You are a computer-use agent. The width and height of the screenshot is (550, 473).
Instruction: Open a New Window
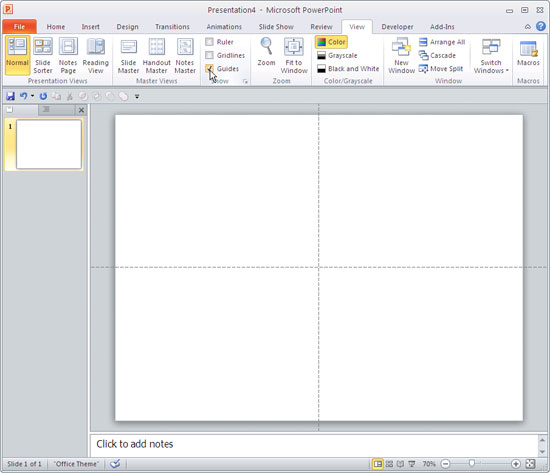click(401, 55)
